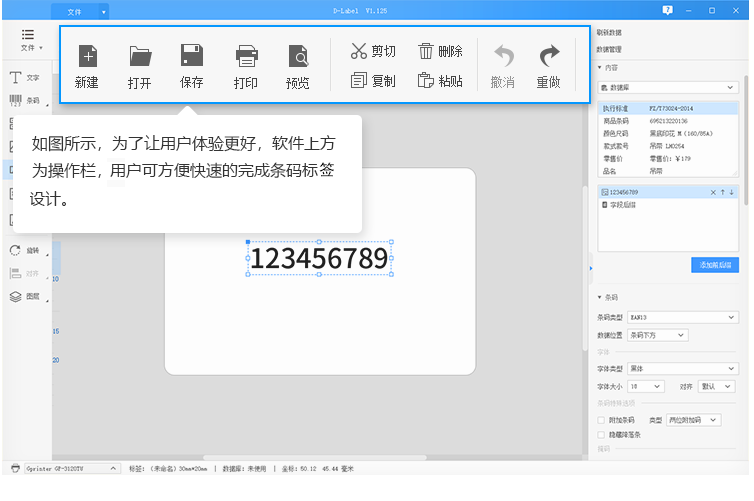This screenshot has width=754, height=501.
Task: Click 数据管理 in the right panel
Action: [x=609, y=48]
